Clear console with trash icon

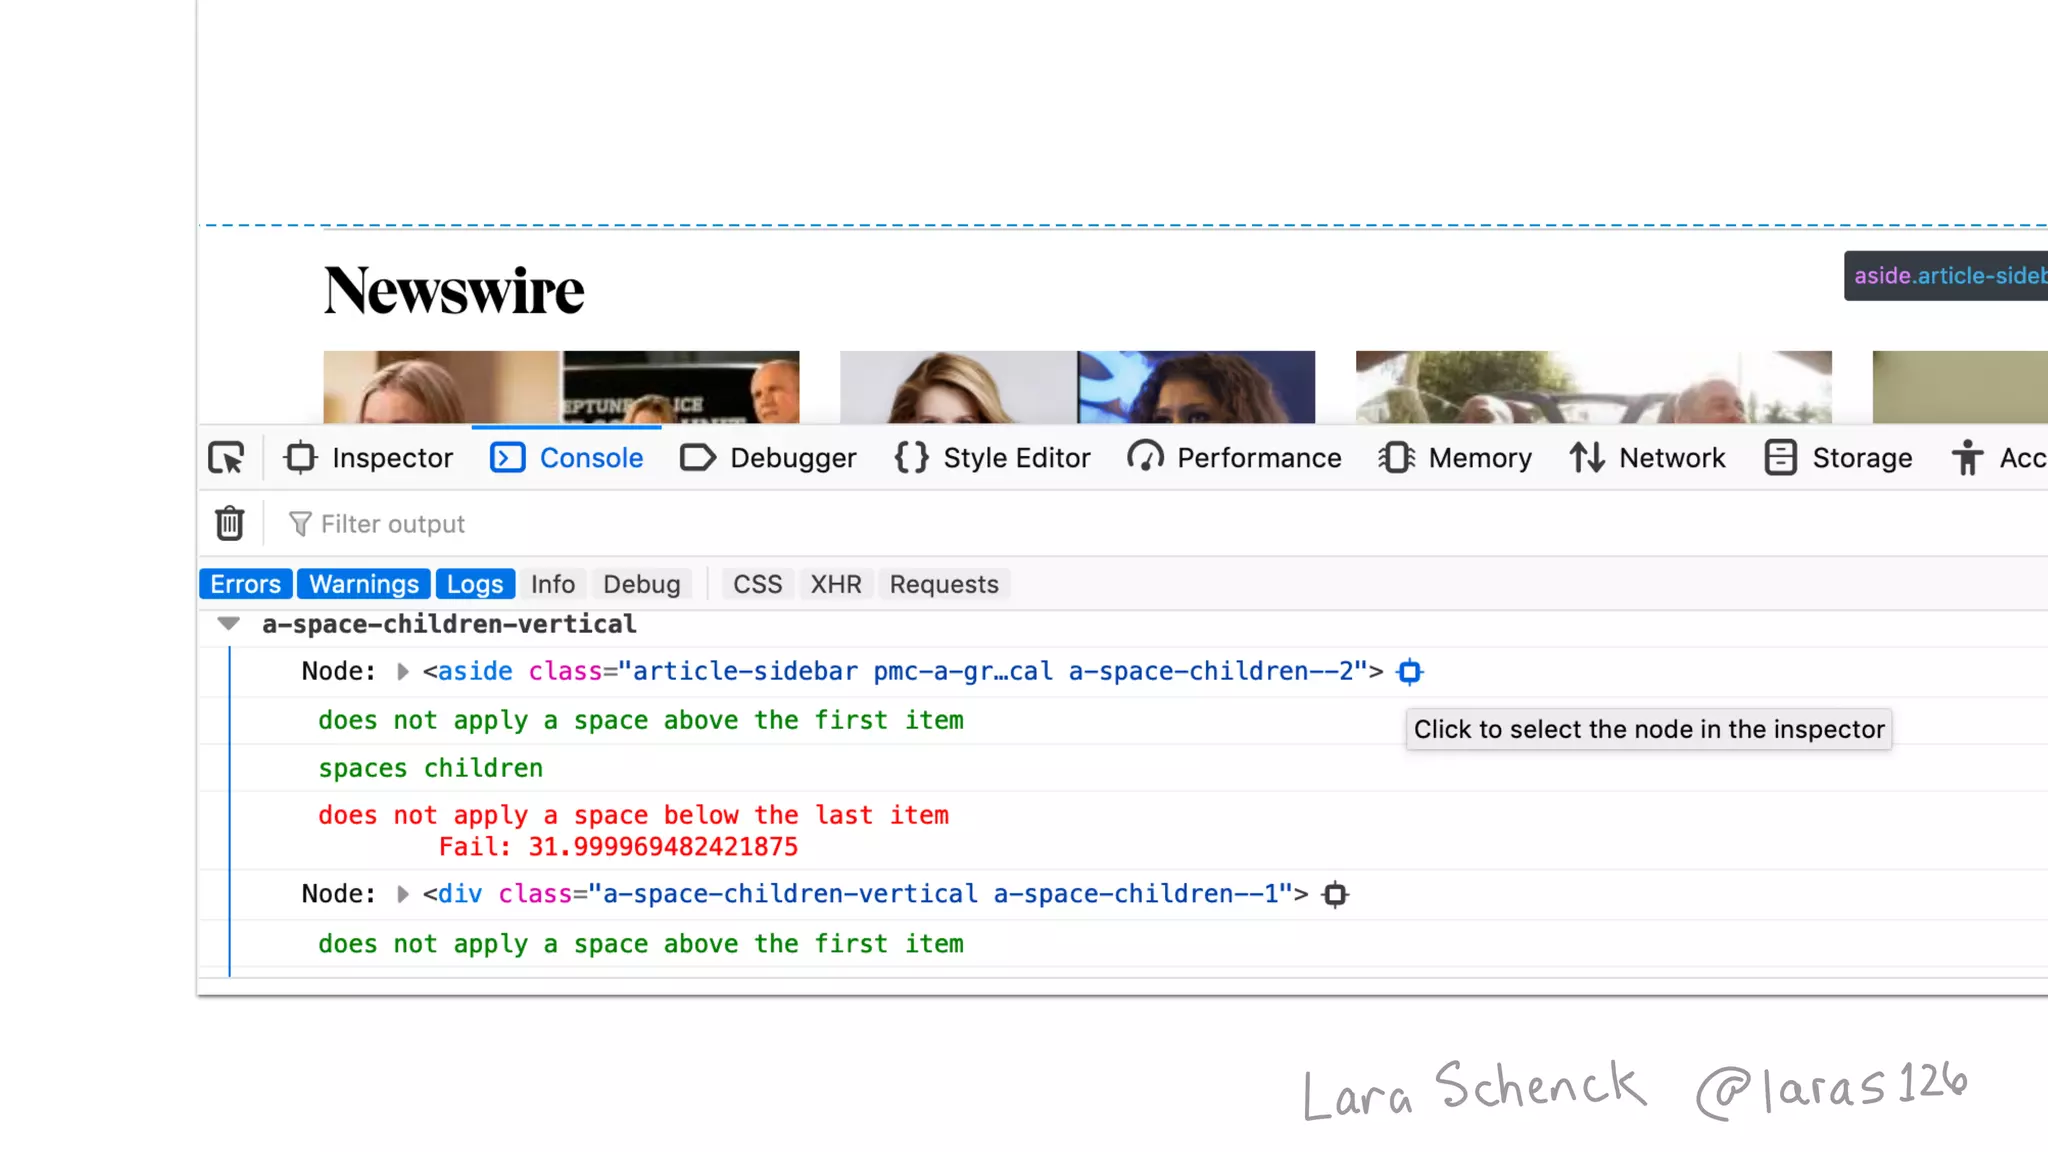point(230,523)
